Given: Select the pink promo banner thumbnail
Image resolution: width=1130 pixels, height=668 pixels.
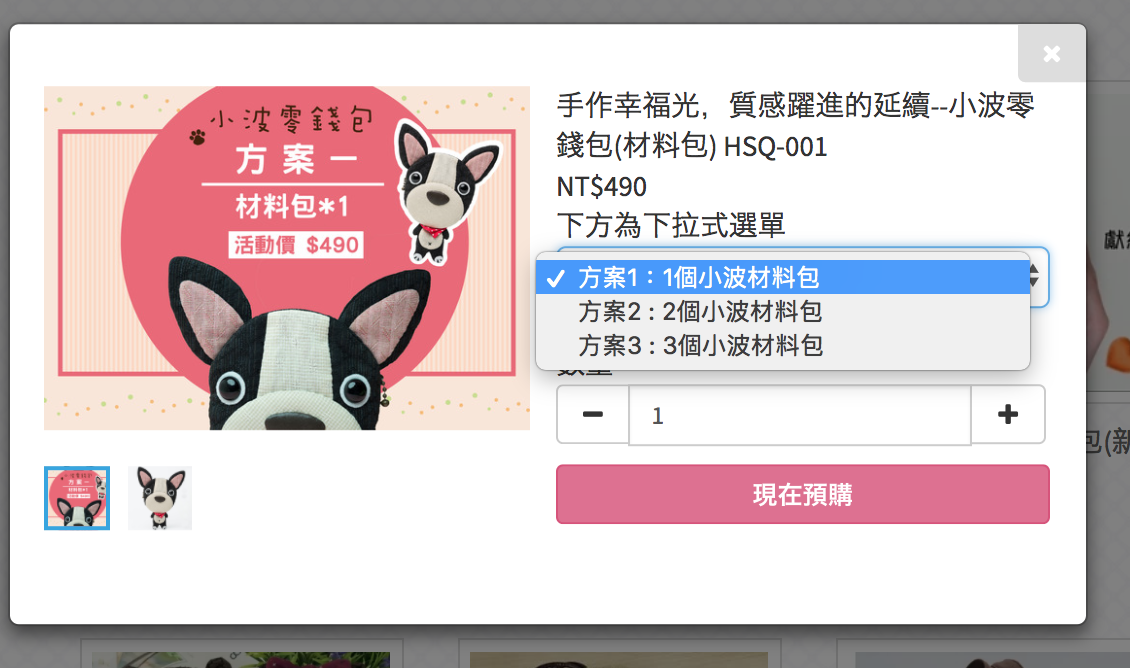Looking at the screenshot, I should click(77, 498).
